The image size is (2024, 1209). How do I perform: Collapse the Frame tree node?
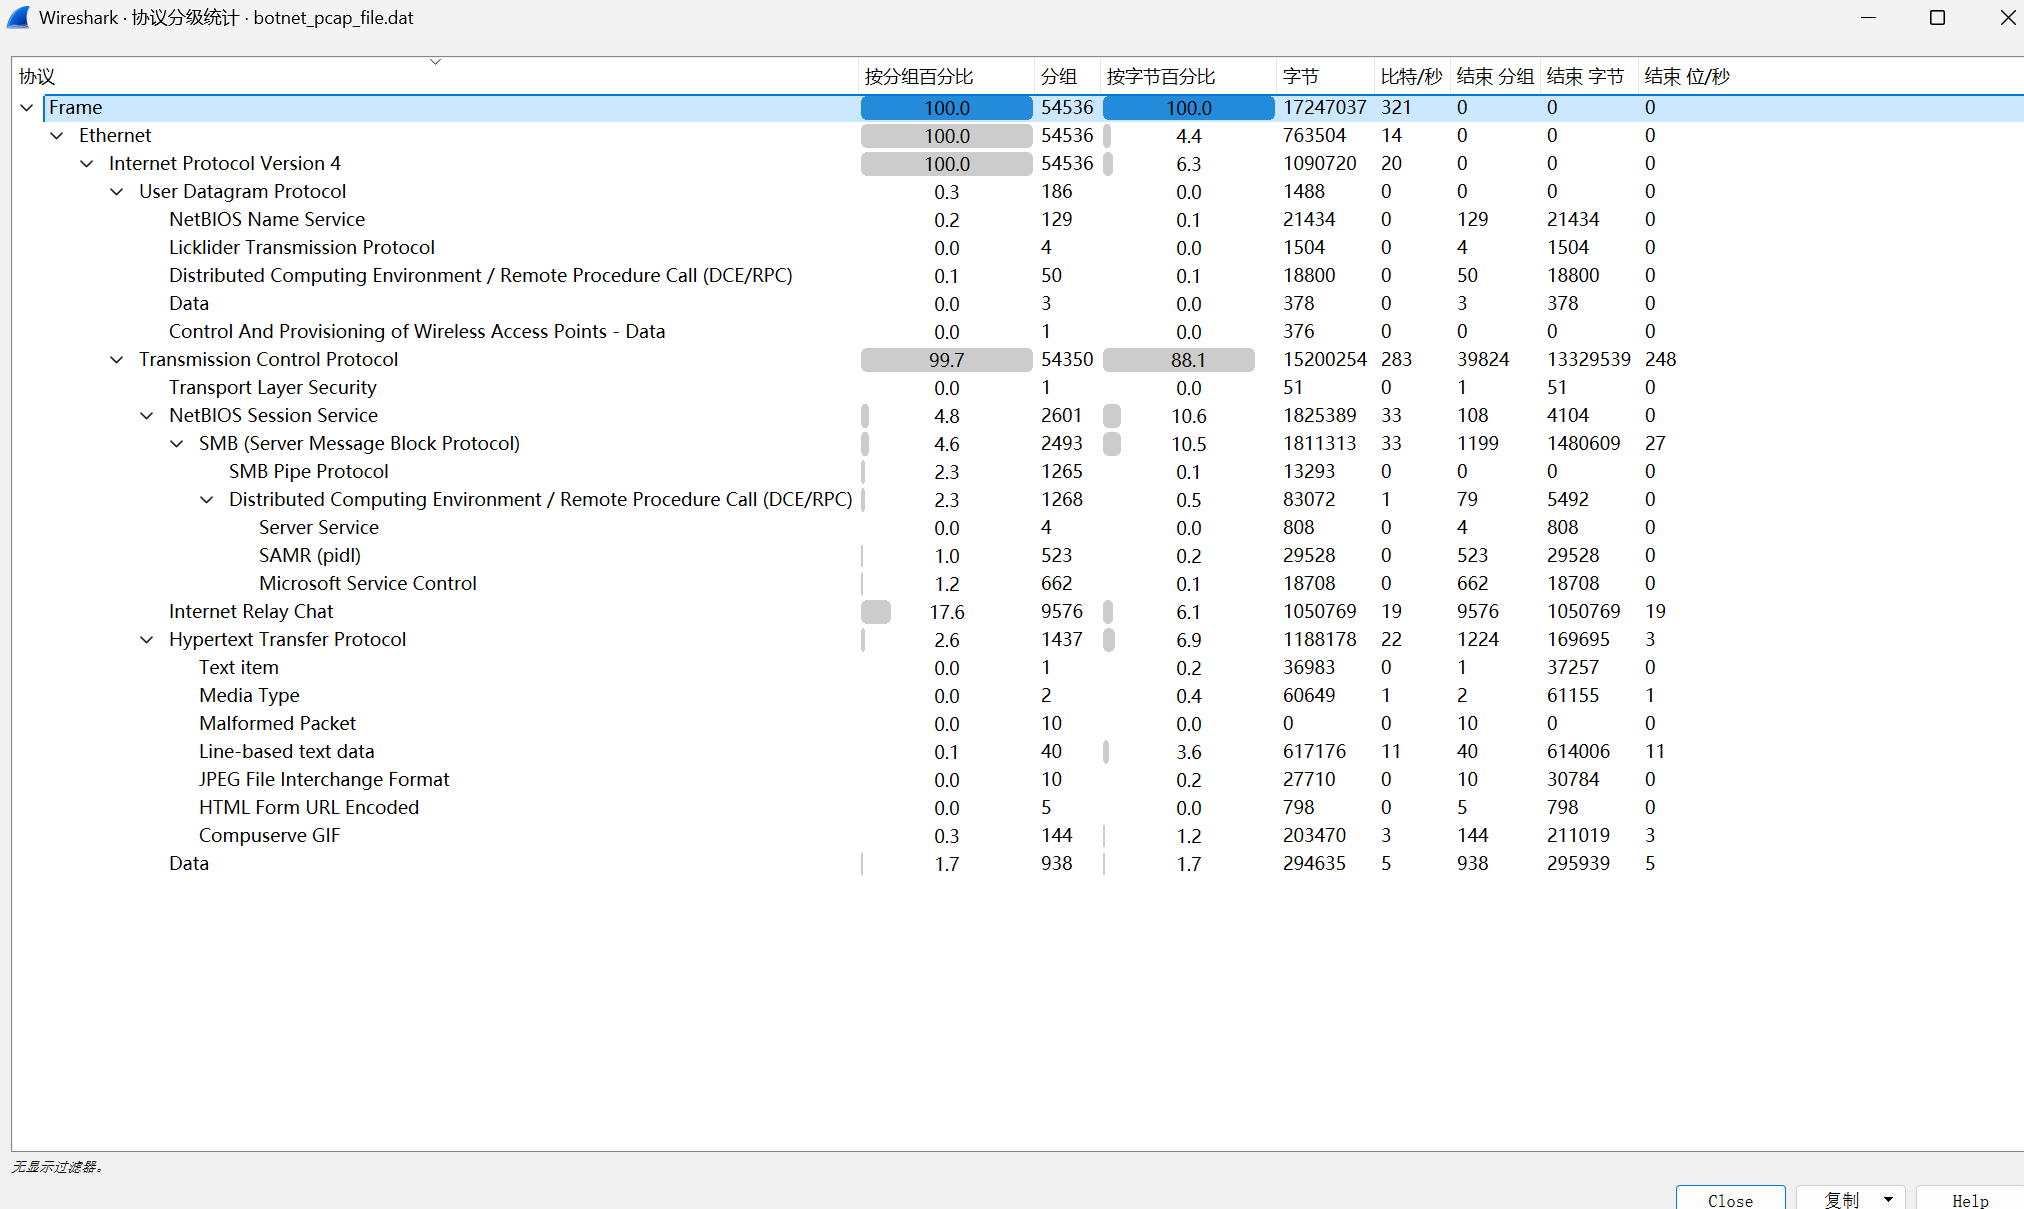click(x=27, y=108)
